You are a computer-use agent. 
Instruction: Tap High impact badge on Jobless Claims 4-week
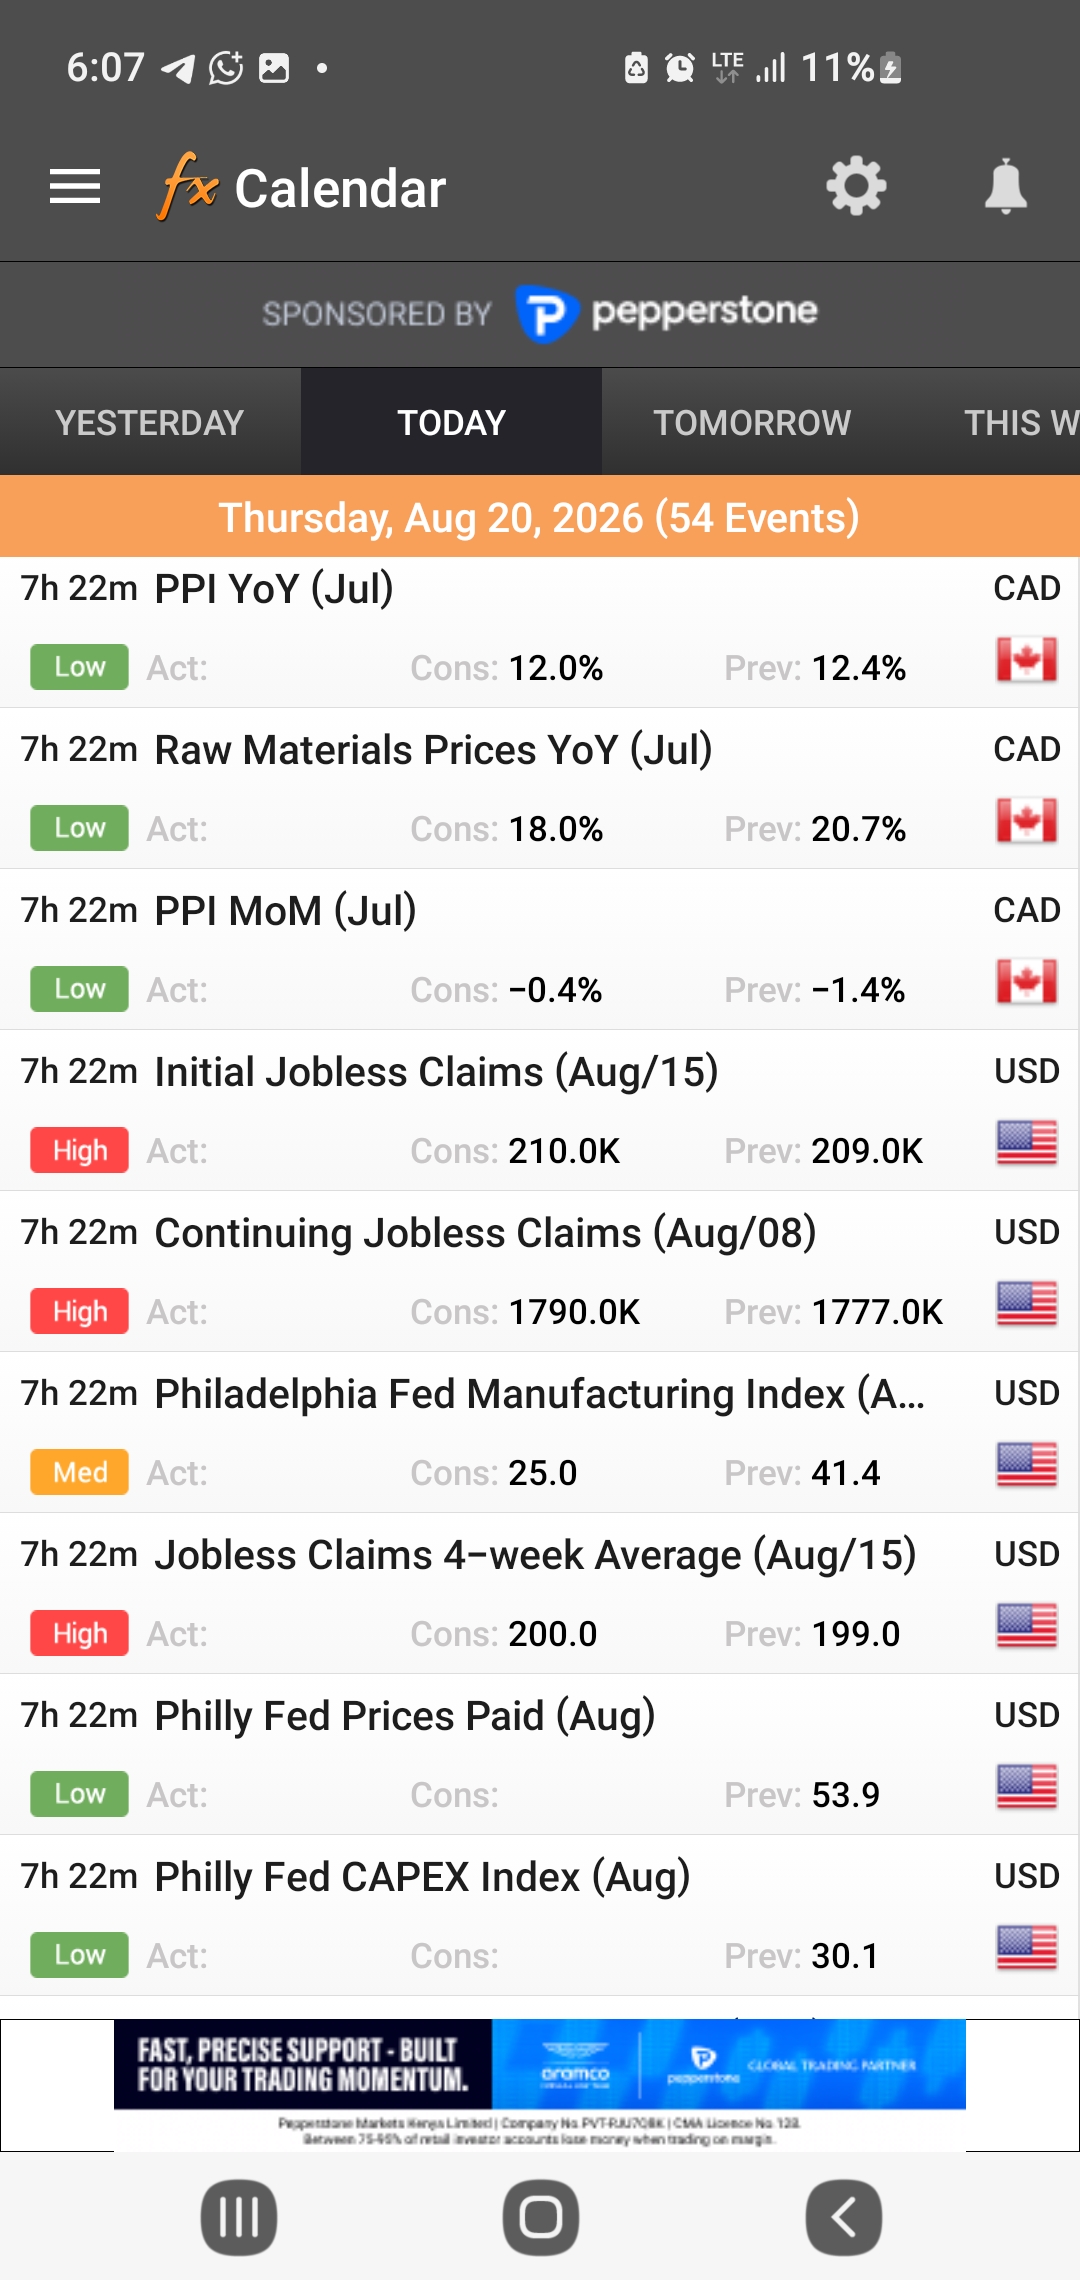[80, 1633]
